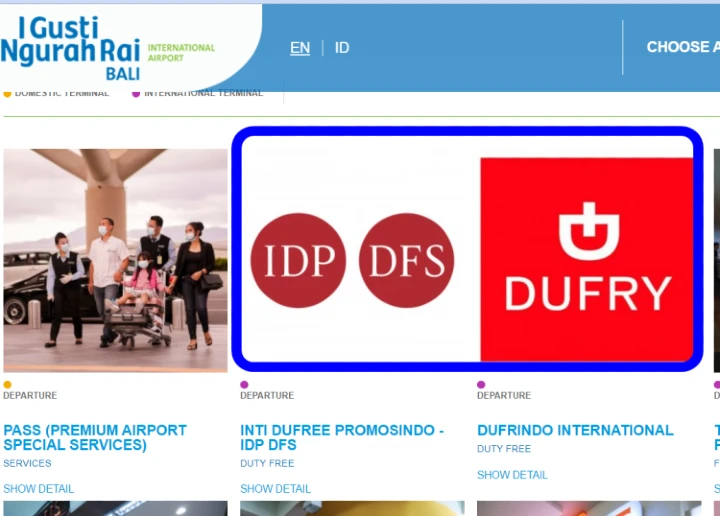Select the Domestic Terminal filter
The height and width of the screenshot is (516, 720).
(56, 94)
